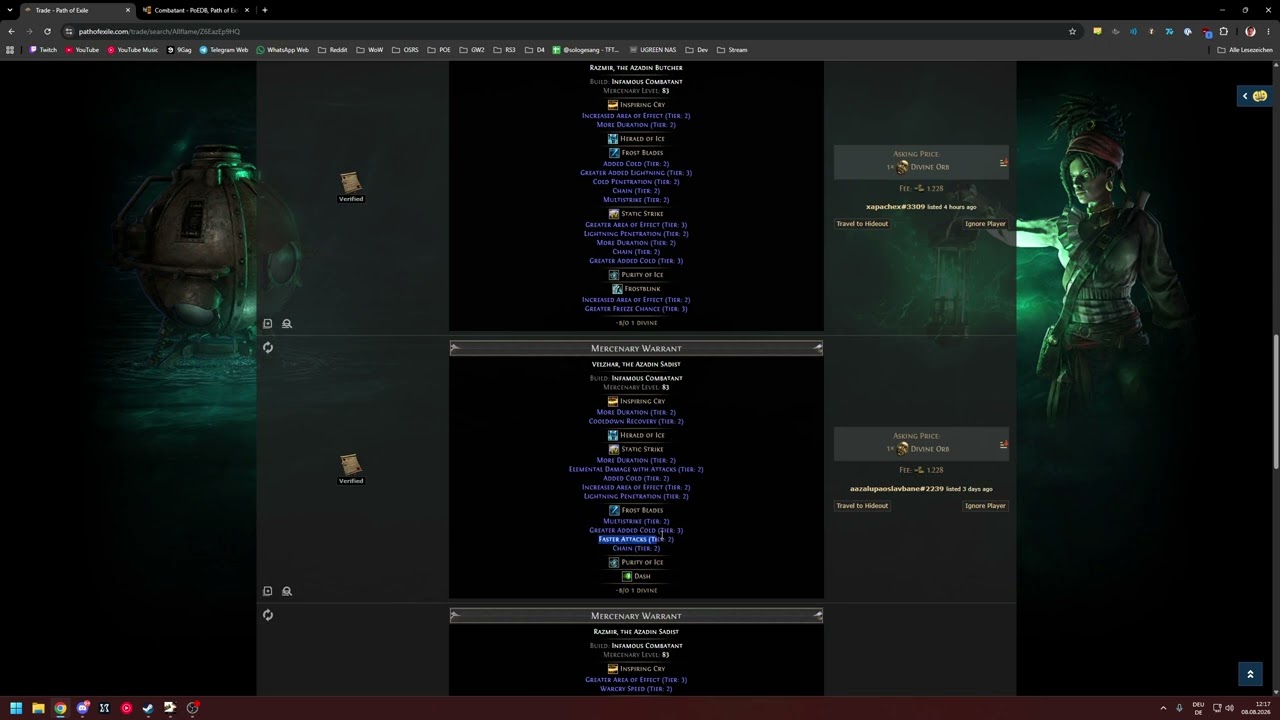1280x720 pixels.
Task: Jump to top with the double-chevron button
Action: click(1249, 675)
